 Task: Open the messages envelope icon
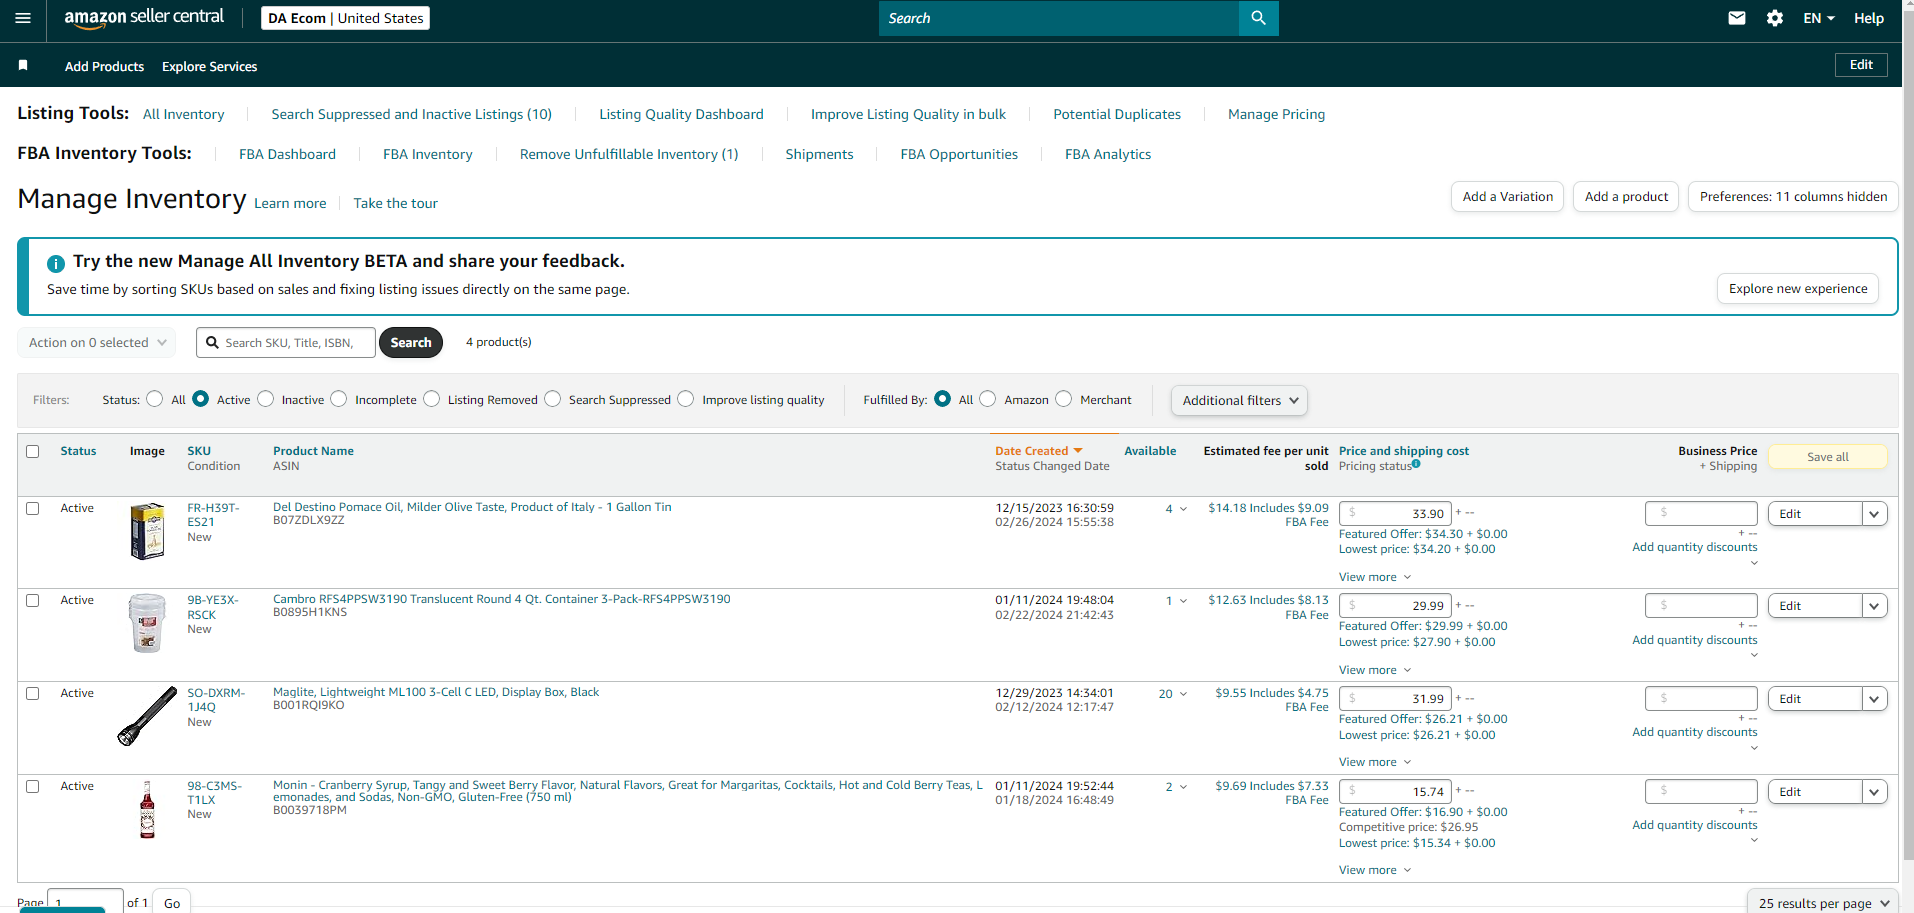coord(1737,18)
